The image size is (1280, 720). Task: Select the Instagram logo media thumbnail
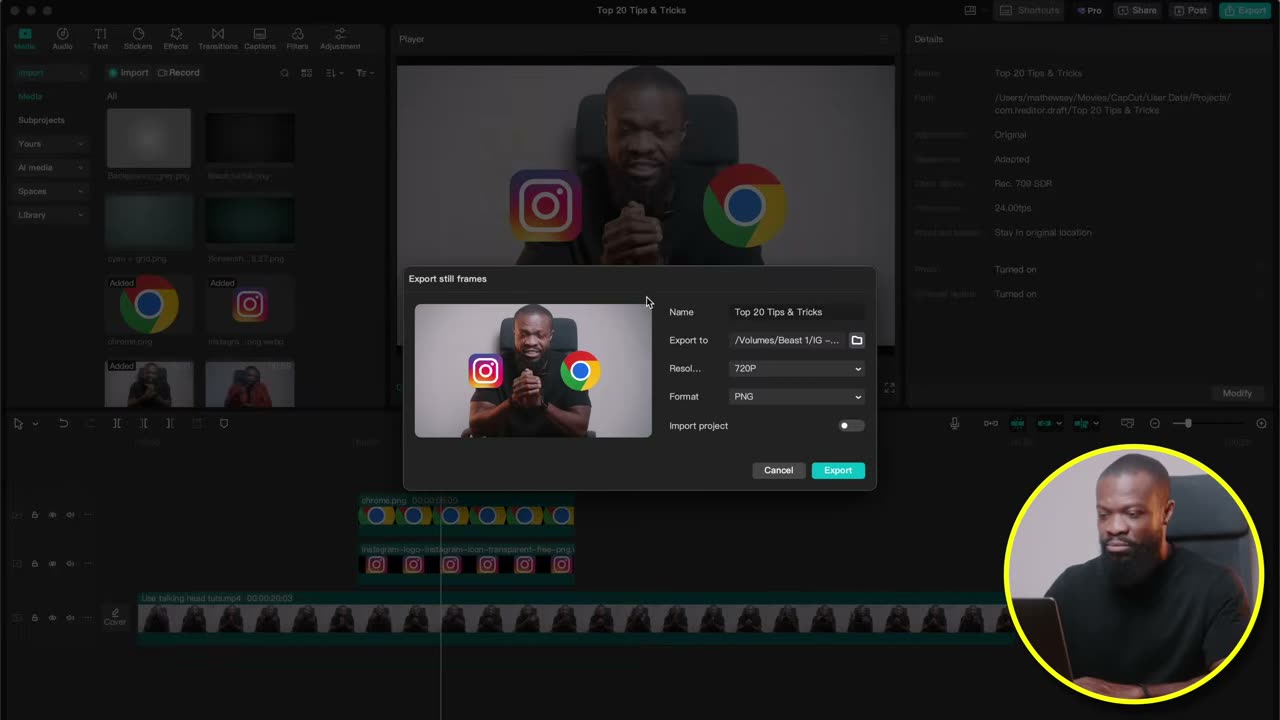[250, 305]
